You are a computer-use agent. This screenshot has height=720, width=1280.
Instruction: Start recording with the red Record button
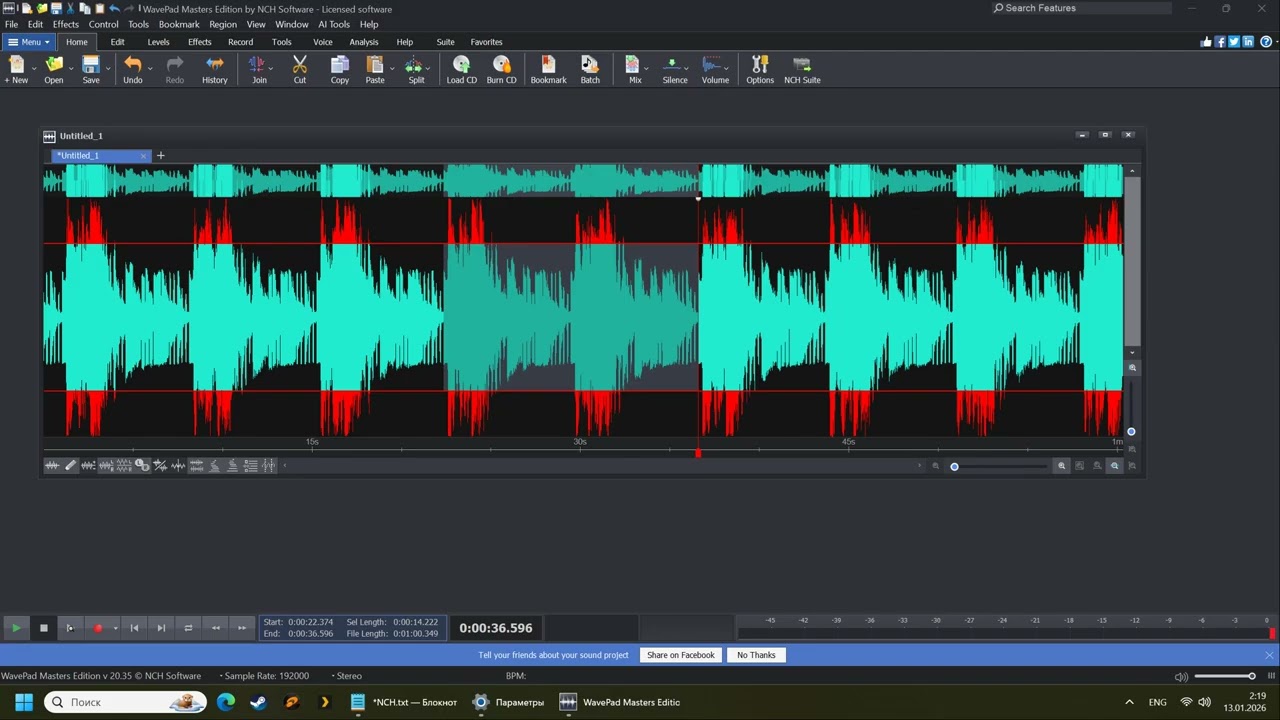click(98, 628)
